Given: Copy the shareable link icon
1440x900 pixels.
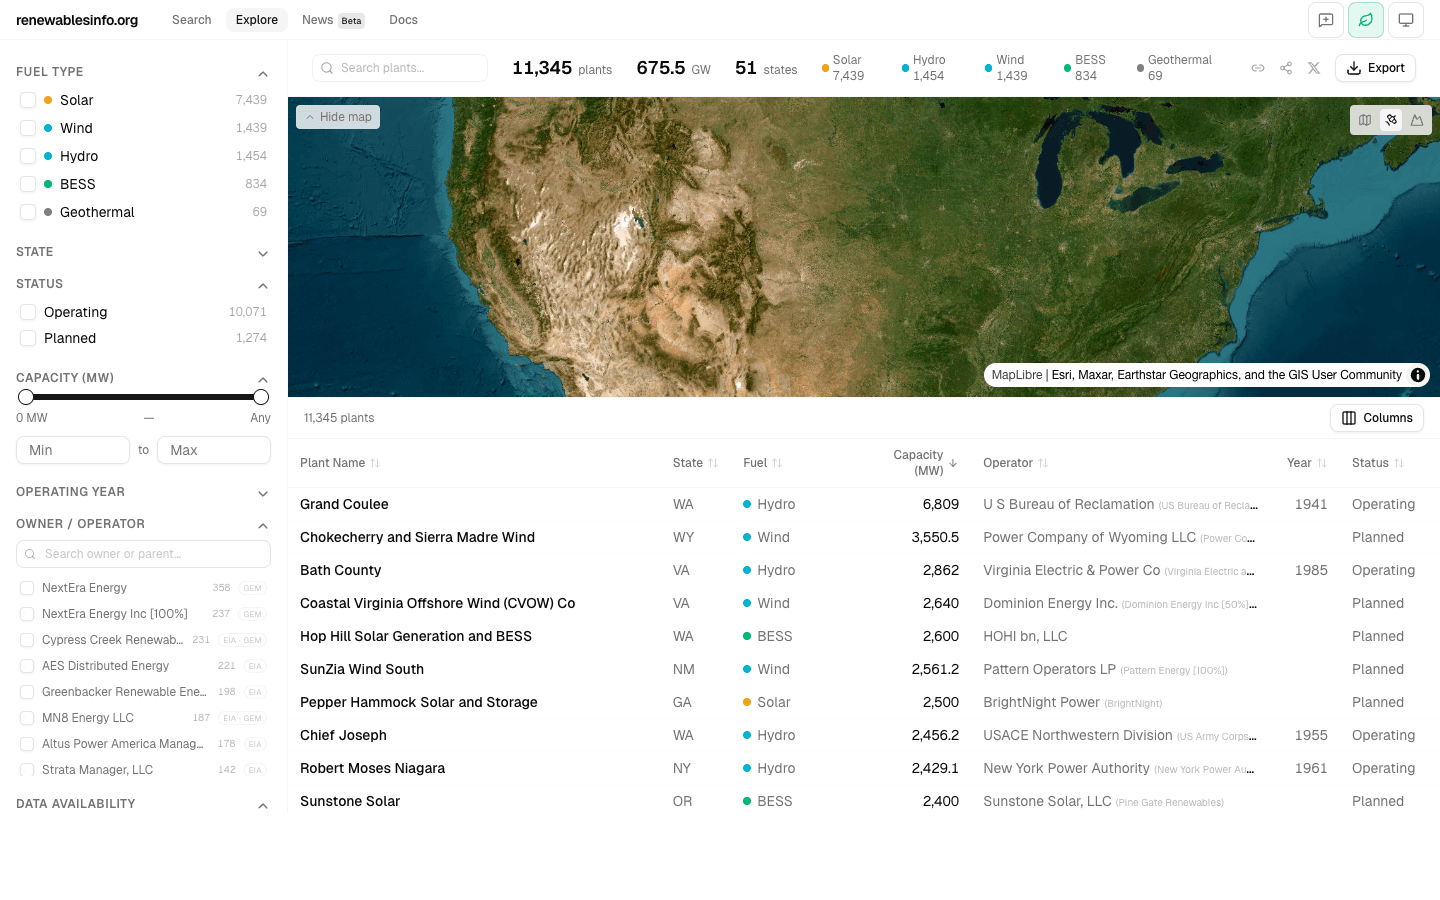Looking at the screenshot, I should (x=1257, y=68).
